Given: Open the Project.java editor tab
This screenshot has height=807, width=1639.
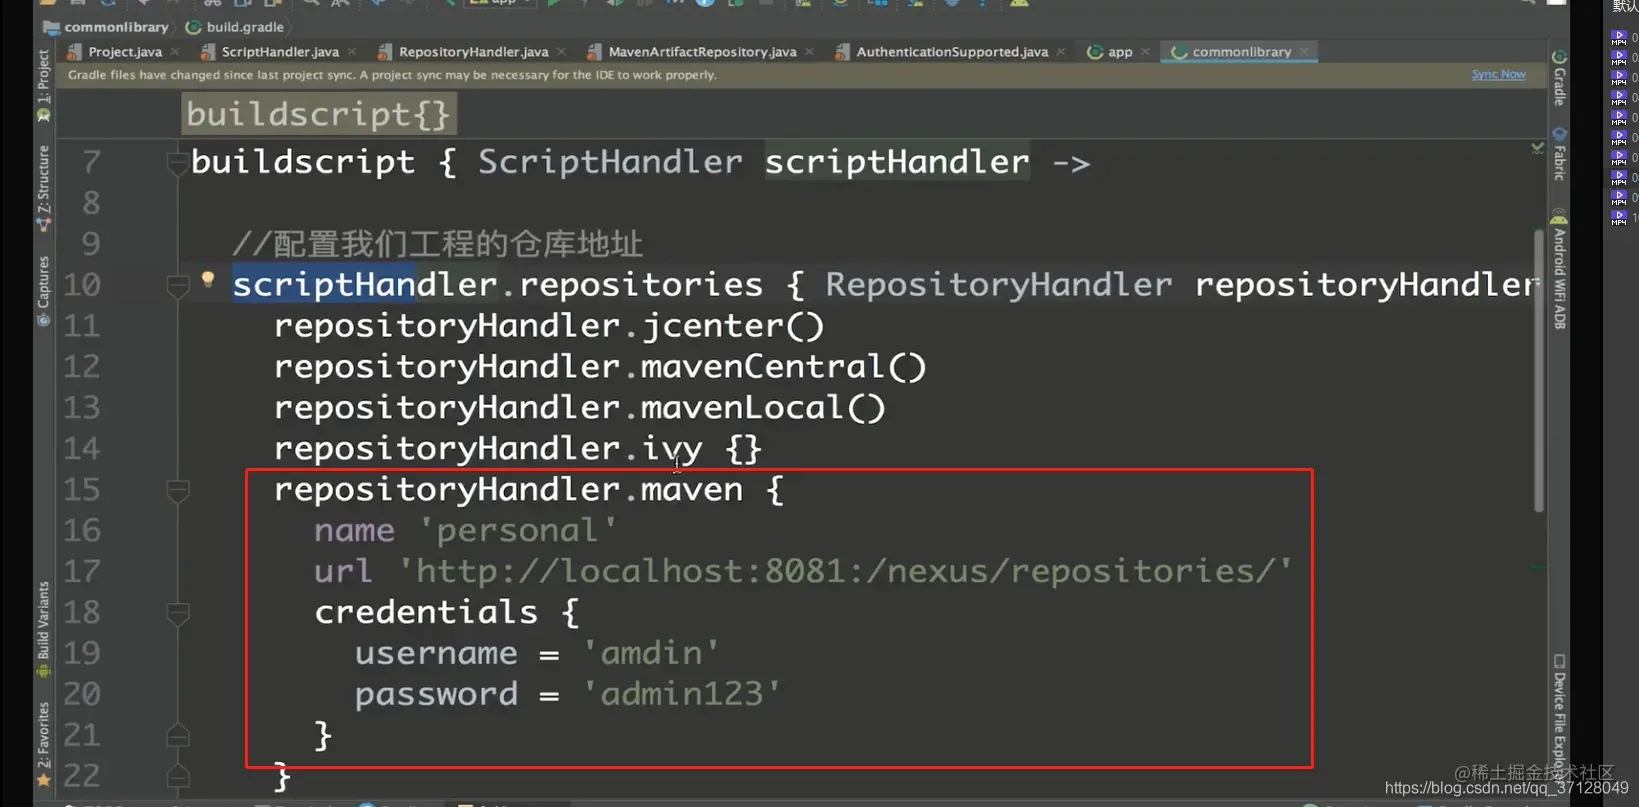Looking at the screenshot, I should (124, 52).
